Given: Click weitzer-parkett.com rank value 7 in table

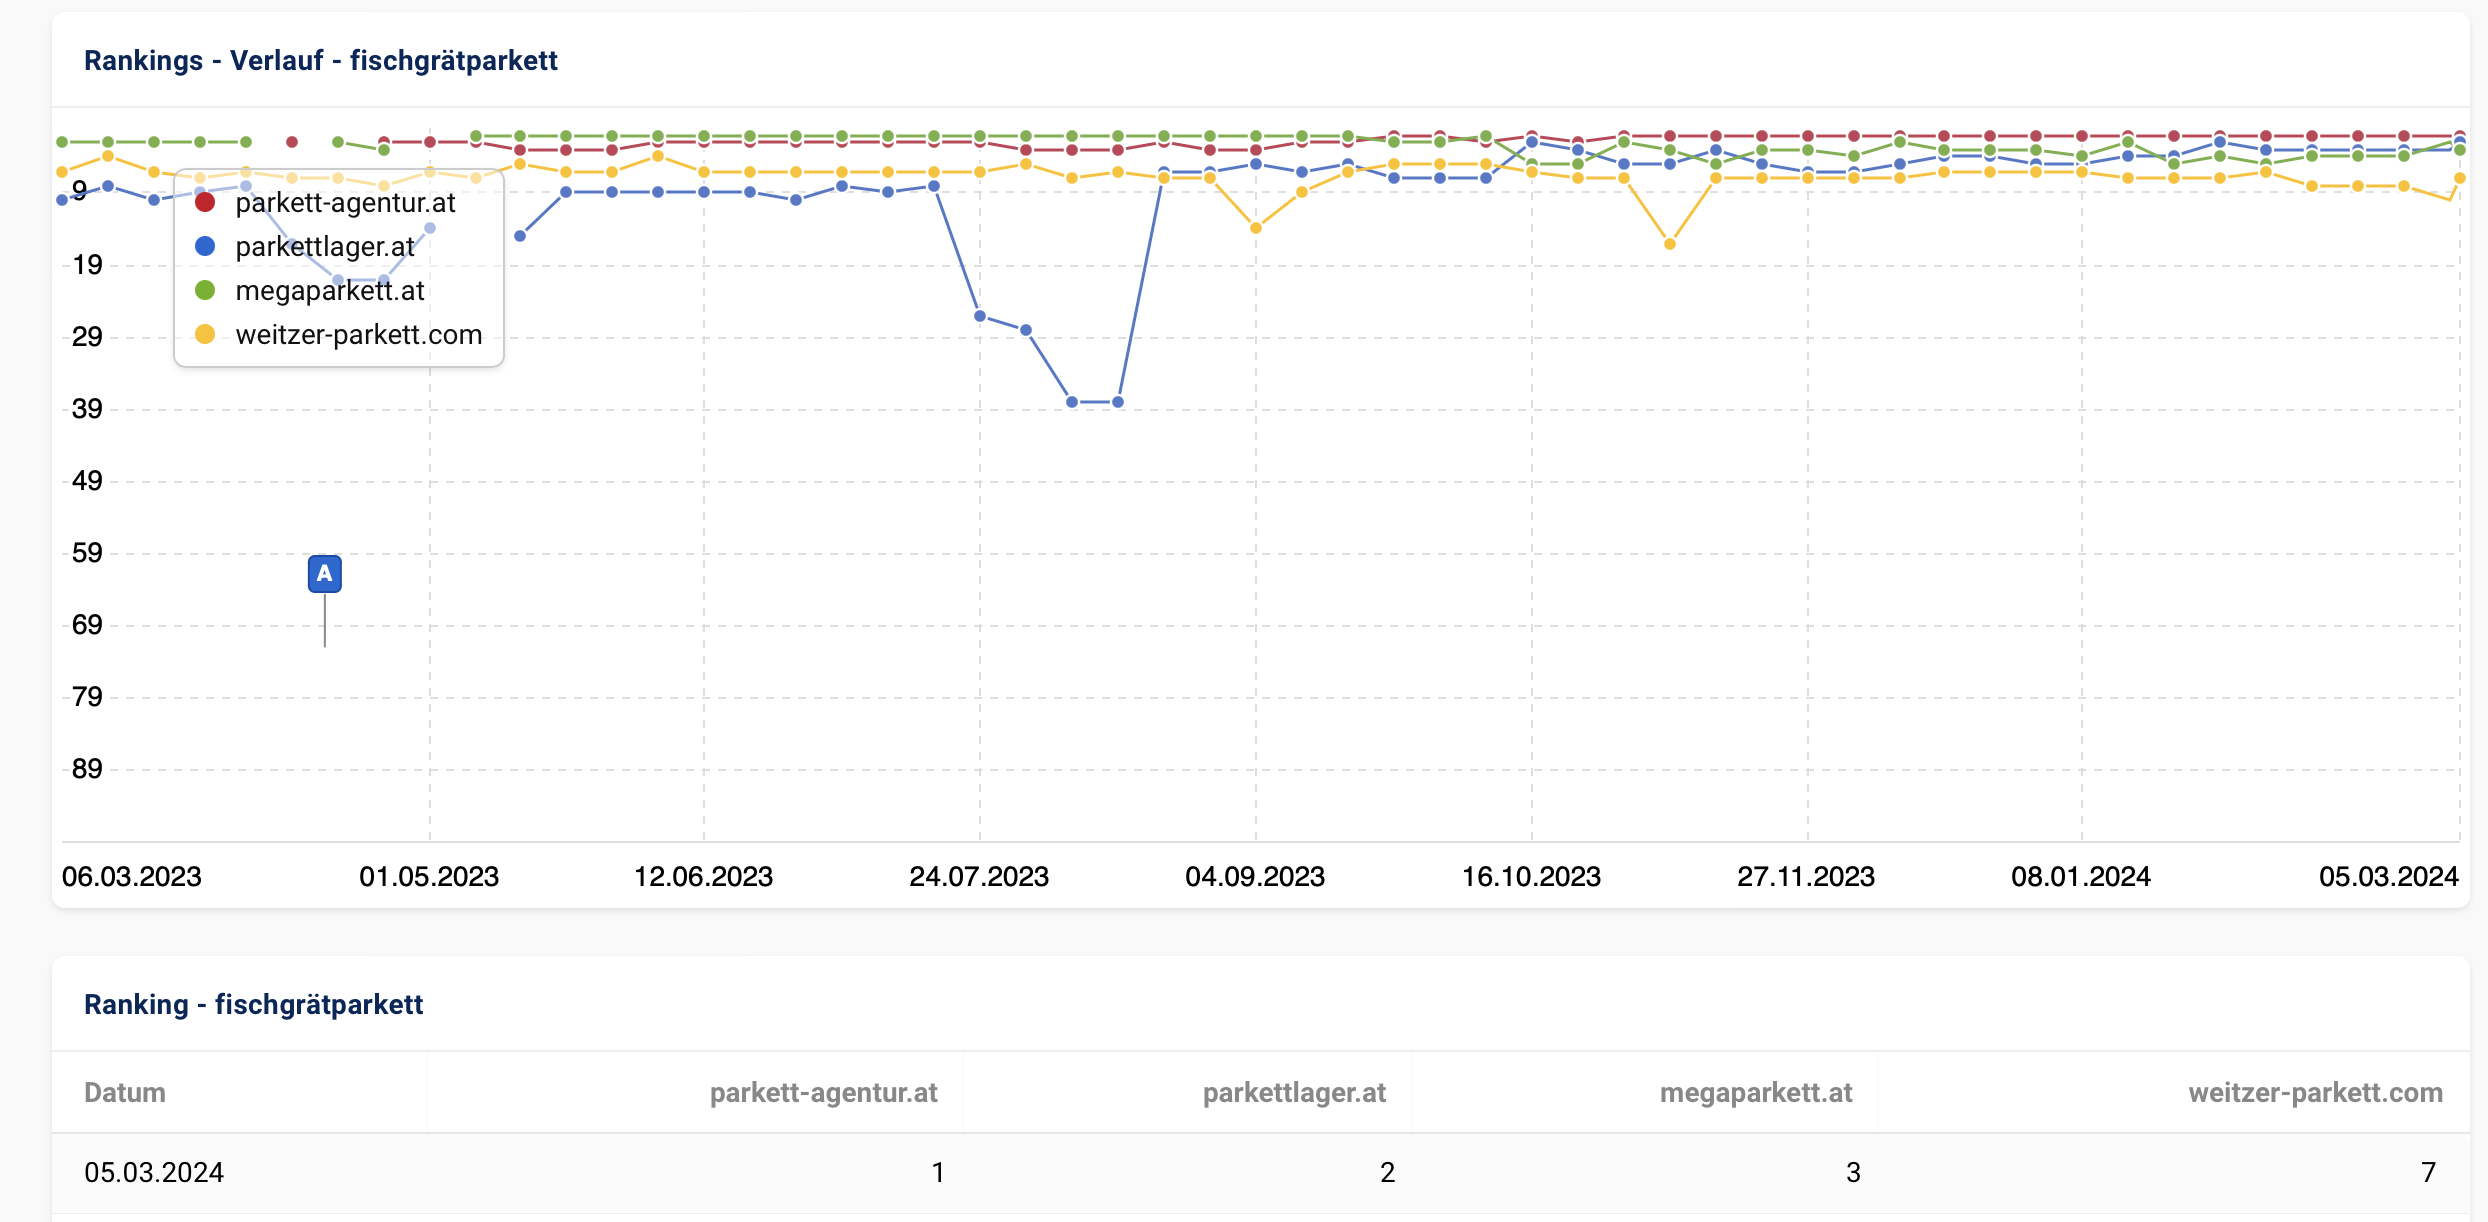Looking at the screenshot, I should point(2428,1172).
